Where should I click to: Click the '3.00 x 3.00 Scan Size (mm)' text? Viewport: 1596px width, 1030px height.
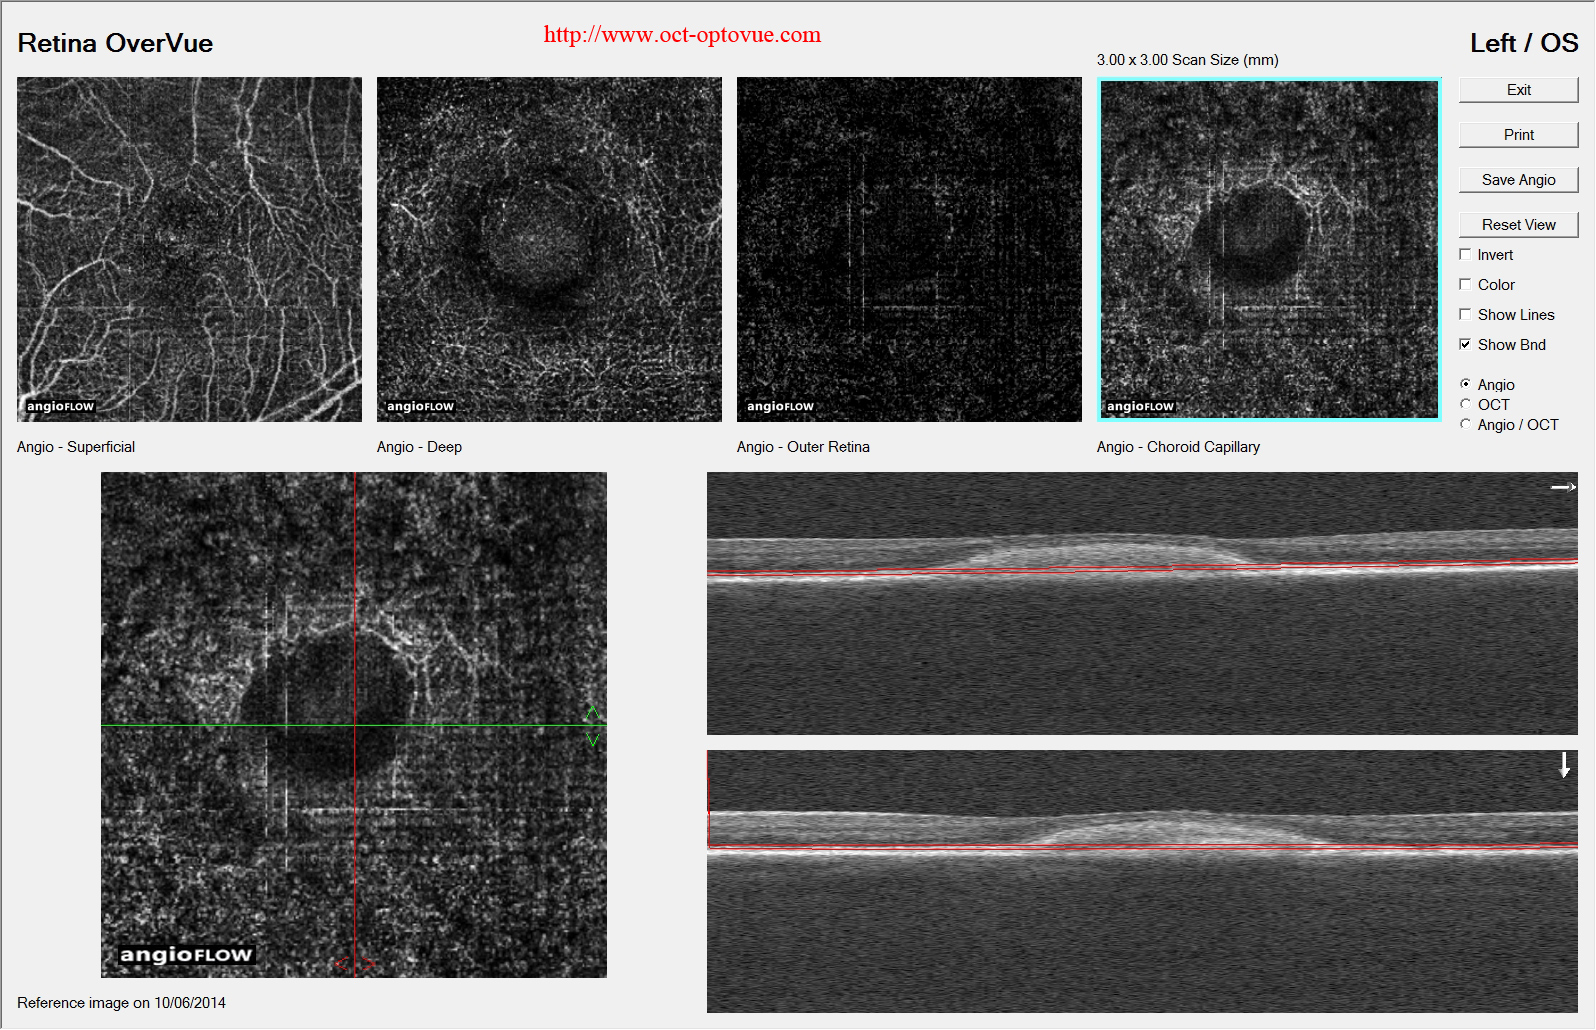point(1188,60)
